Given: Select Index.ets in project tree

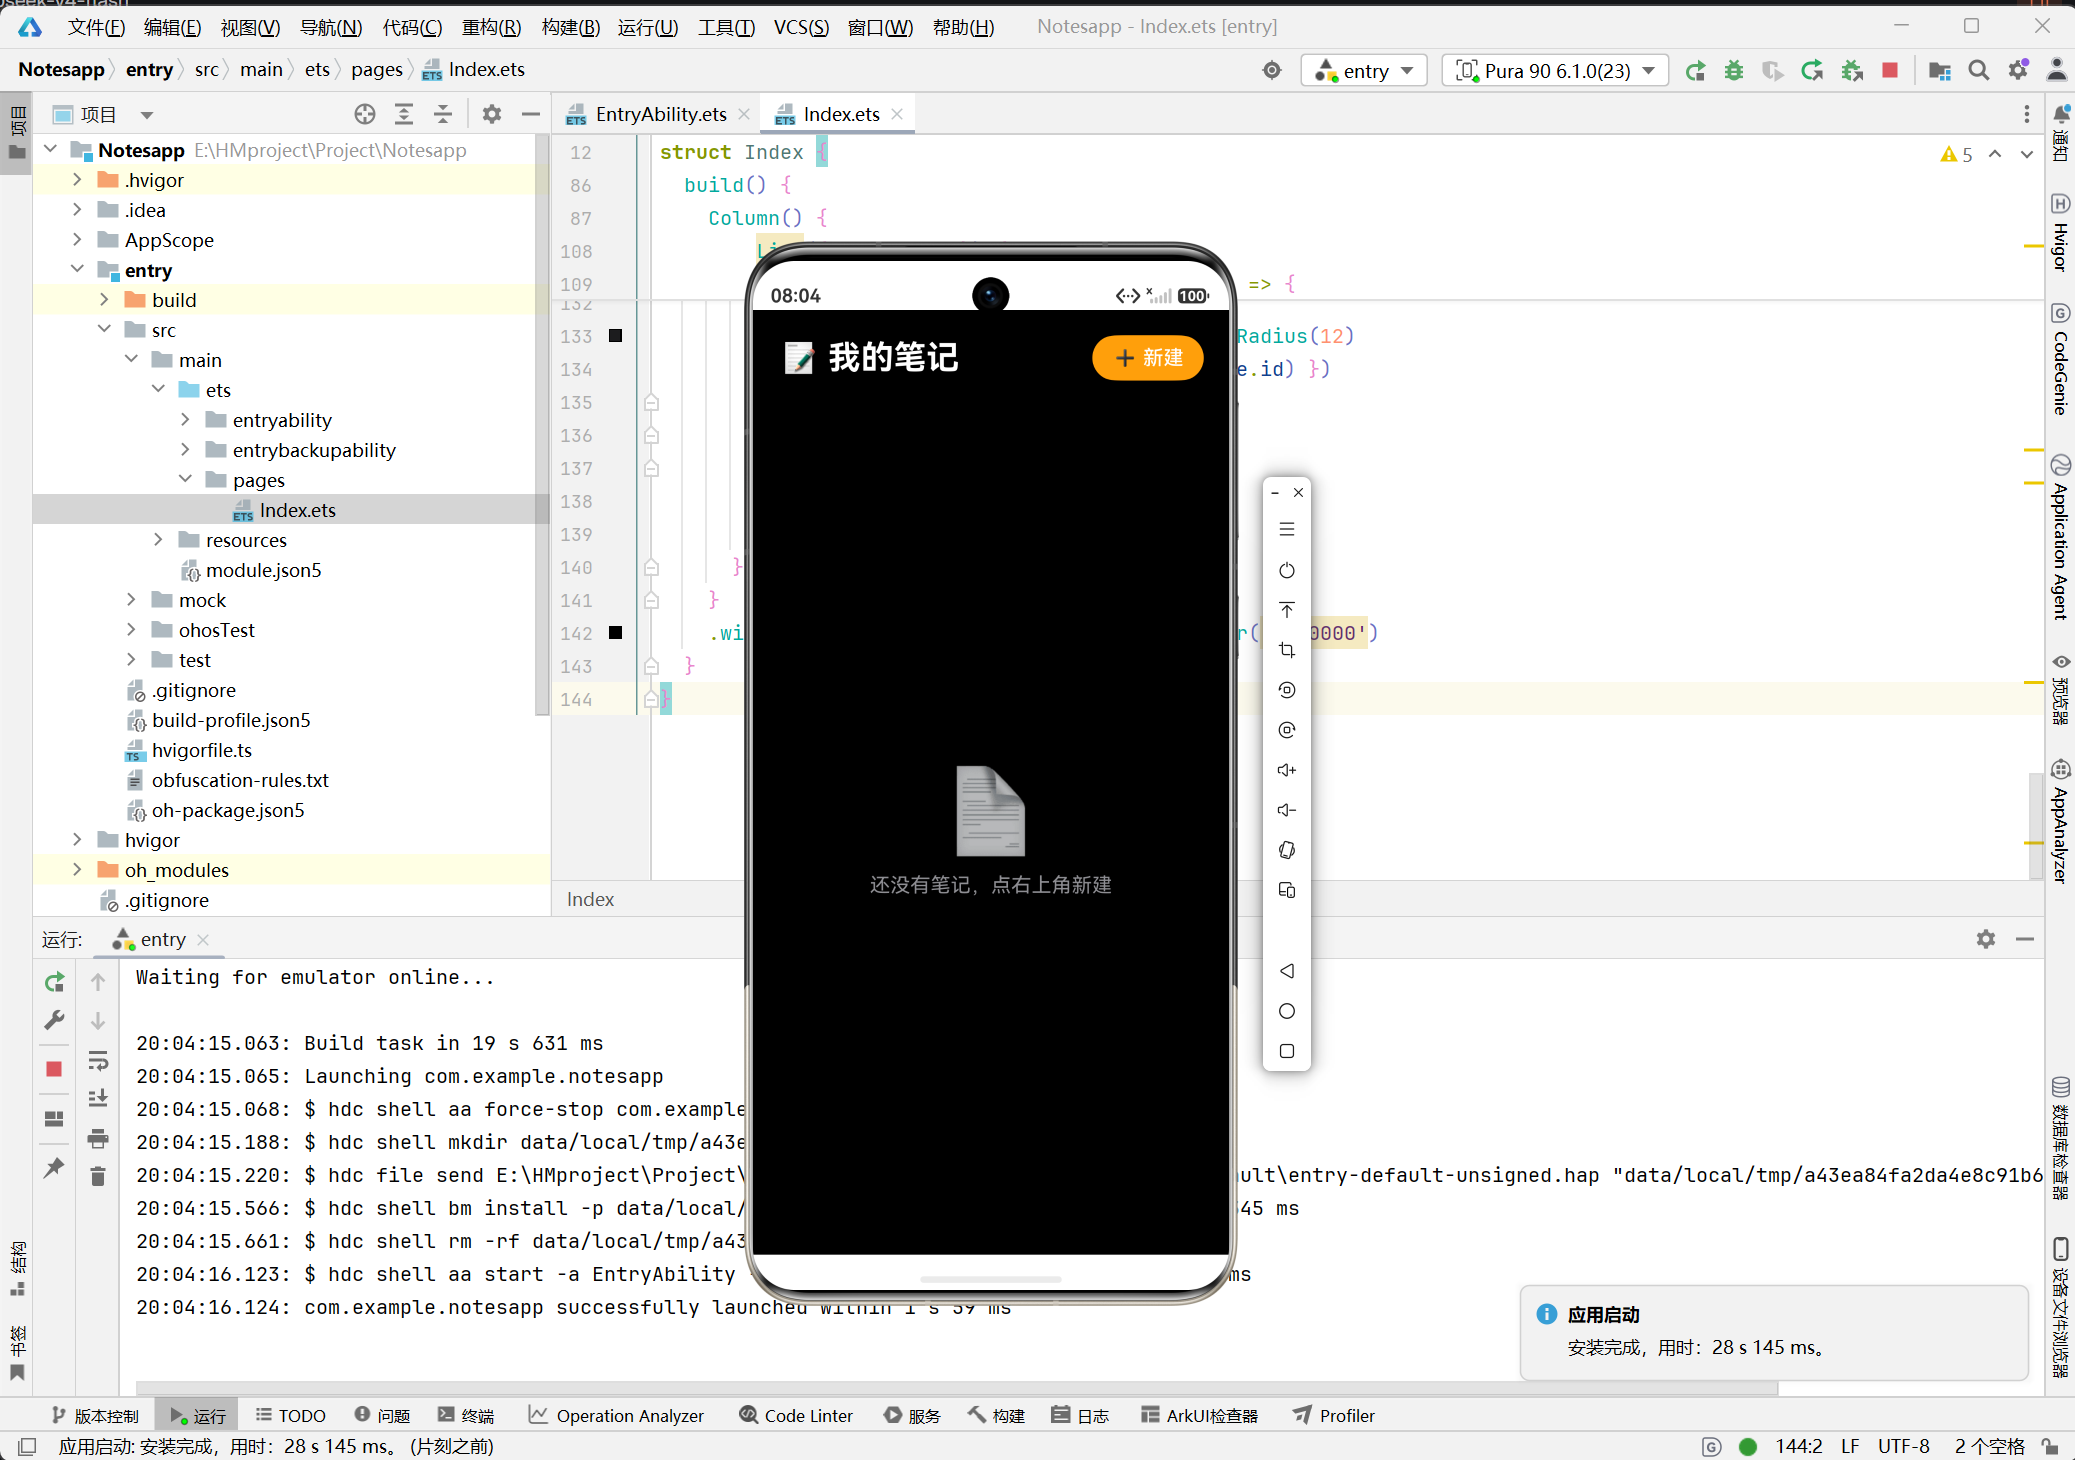Looking at the screenshot, I should click(298, 510).
